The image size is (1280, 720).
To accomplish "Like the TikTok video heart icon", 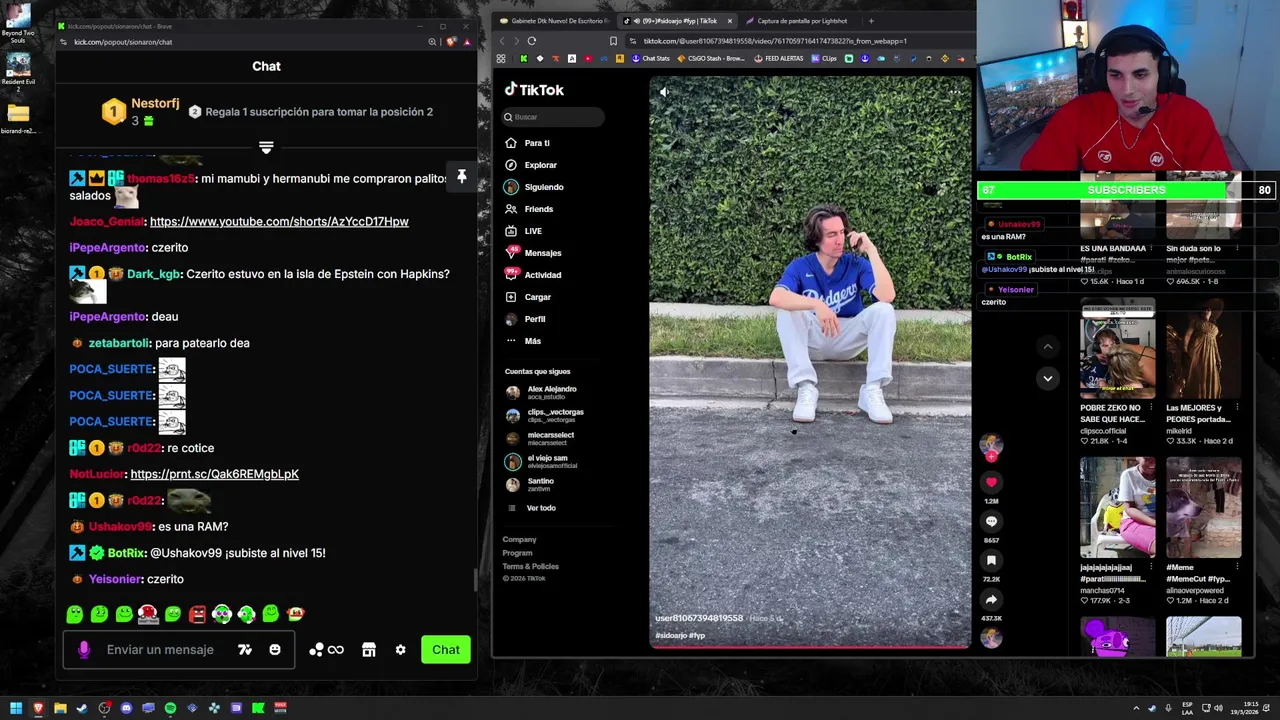I will (991, 482).
